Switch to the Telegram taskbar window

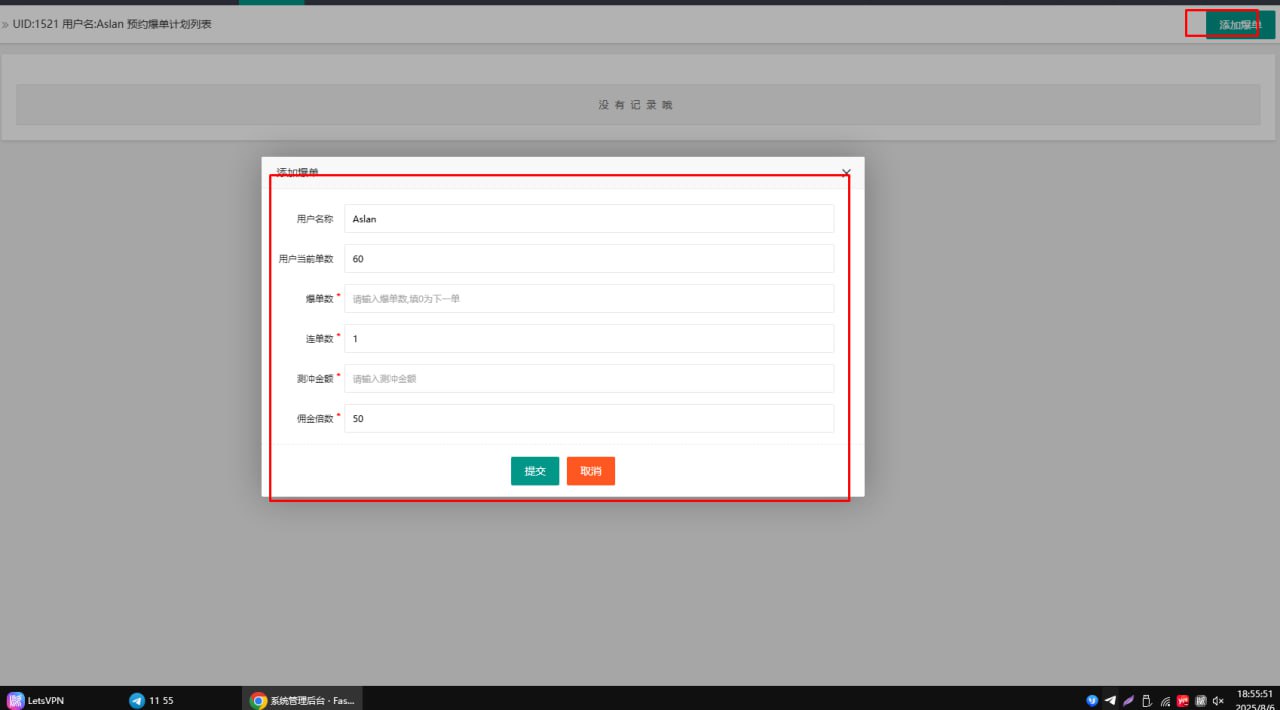tap(152, 701)
